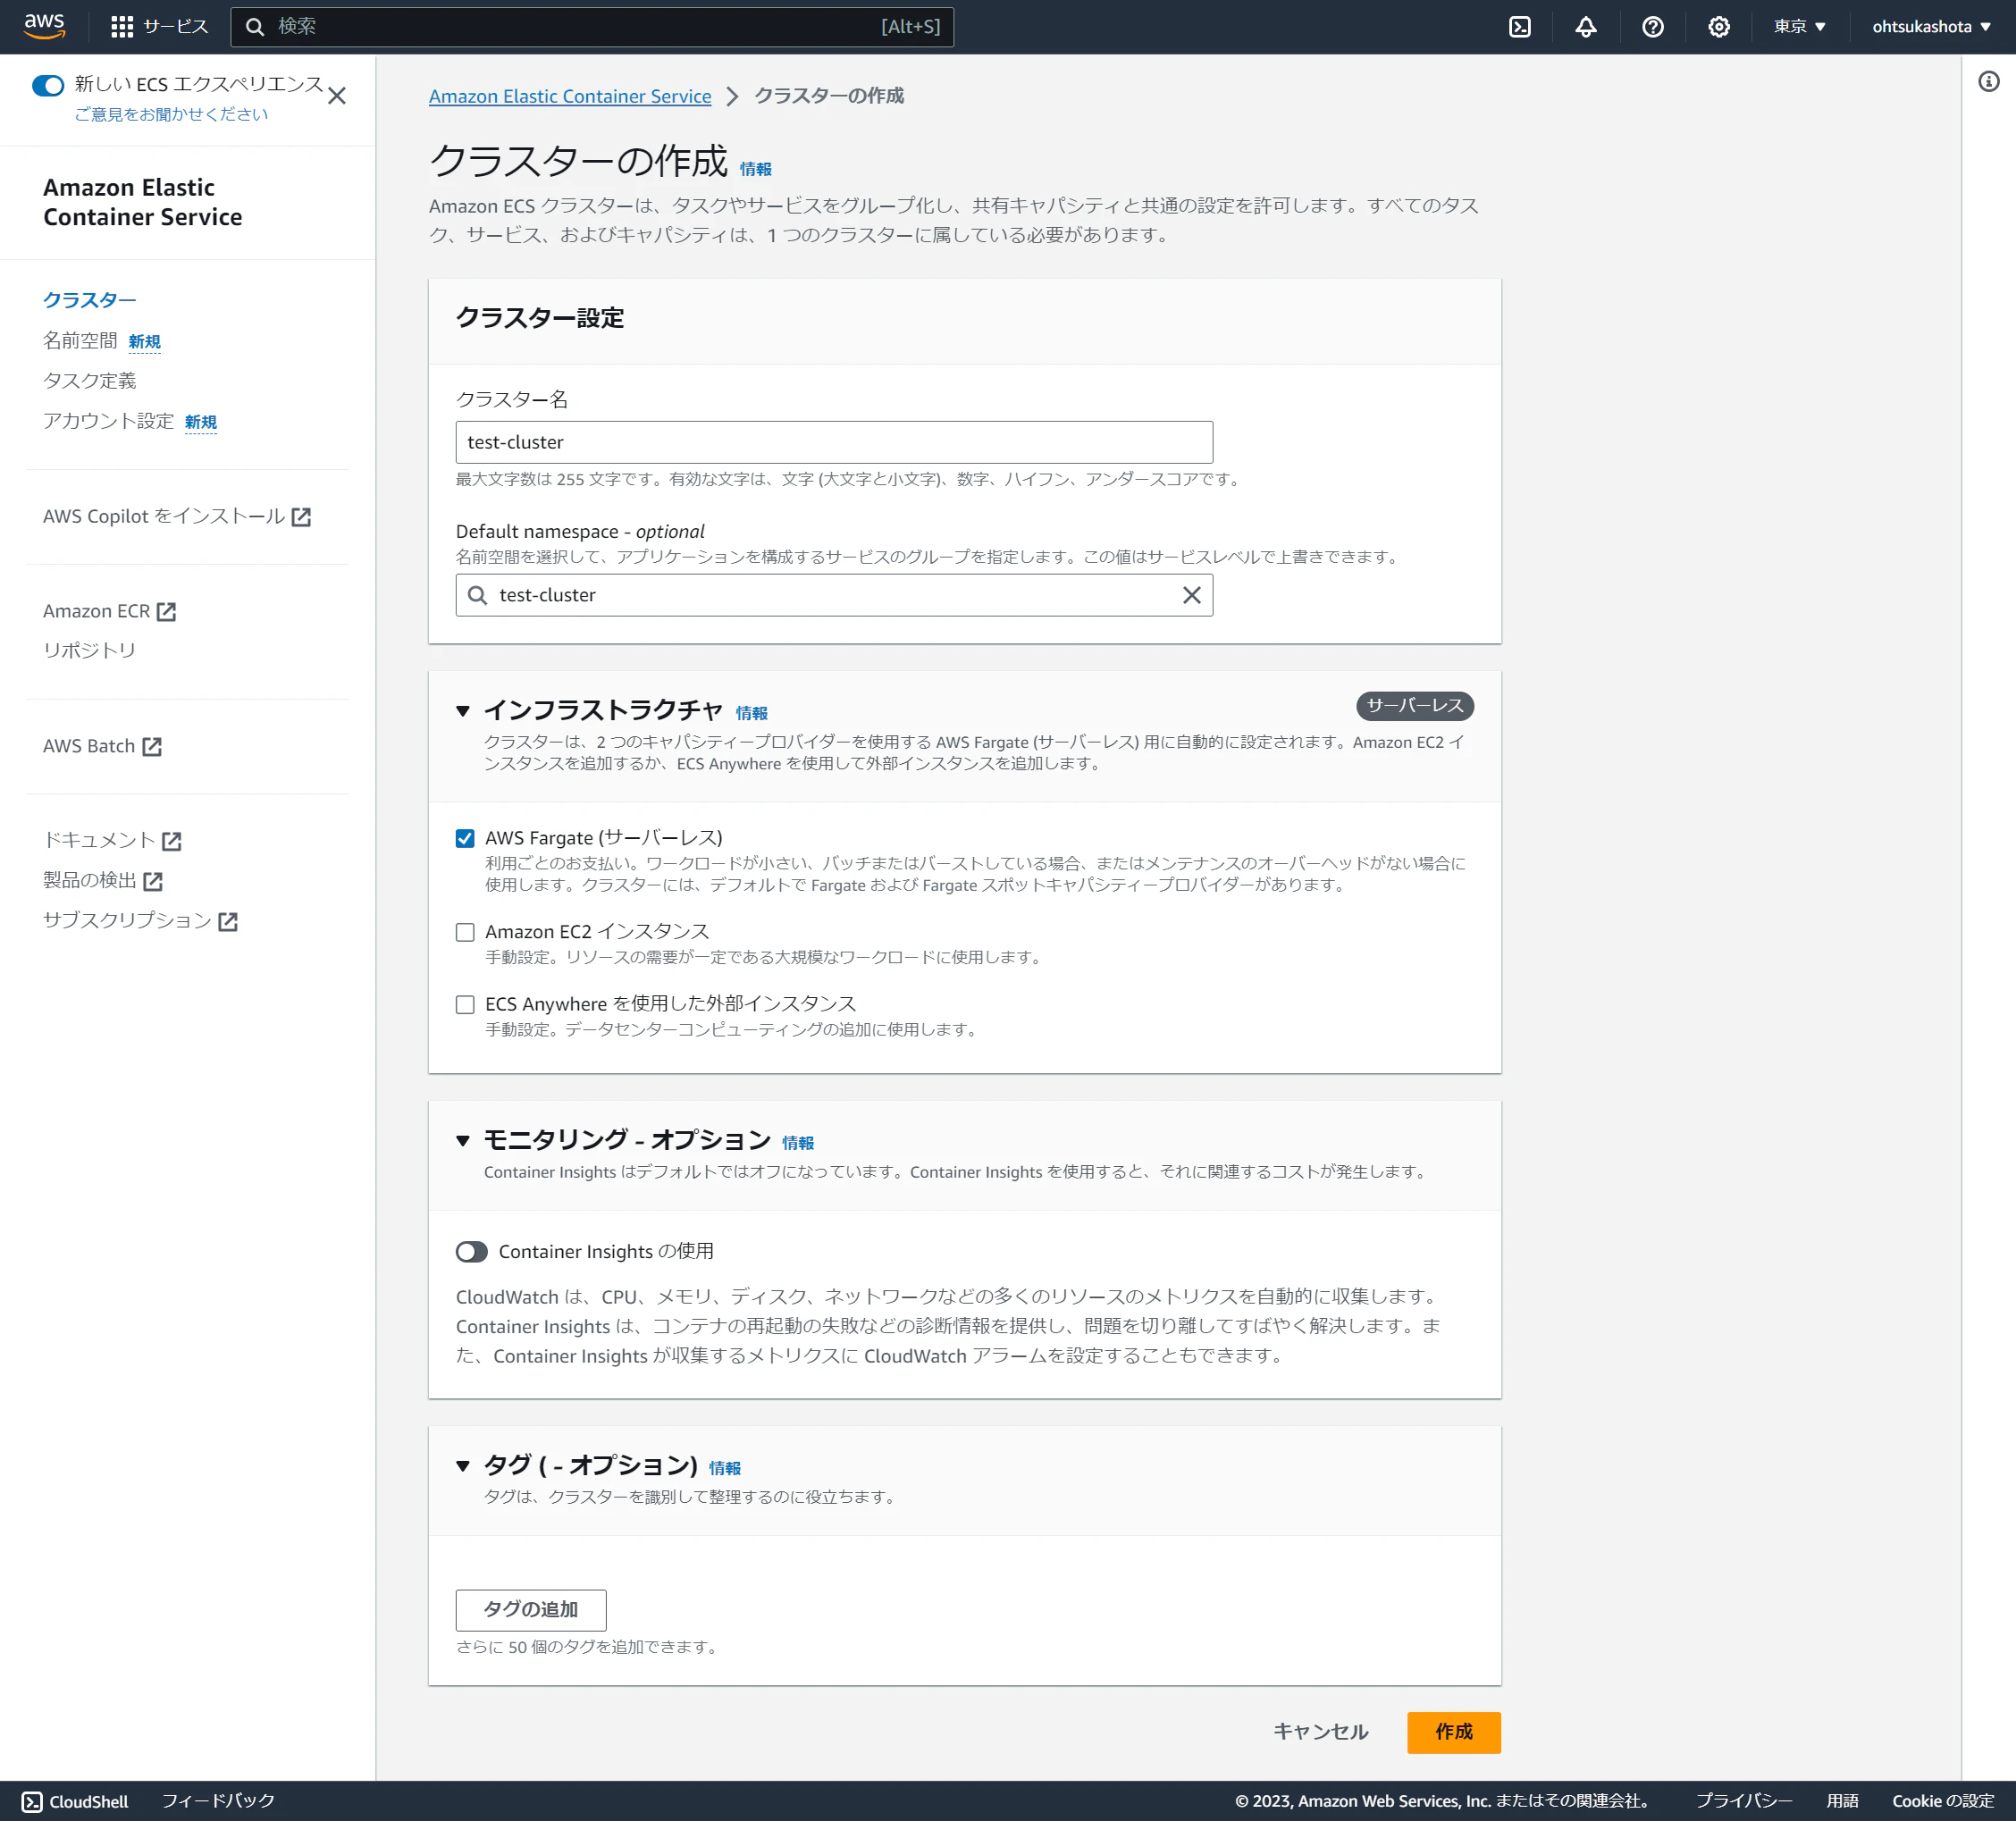Select クラスター in the sidebar
The image size is (2016, 1821).
pos(90,300)
